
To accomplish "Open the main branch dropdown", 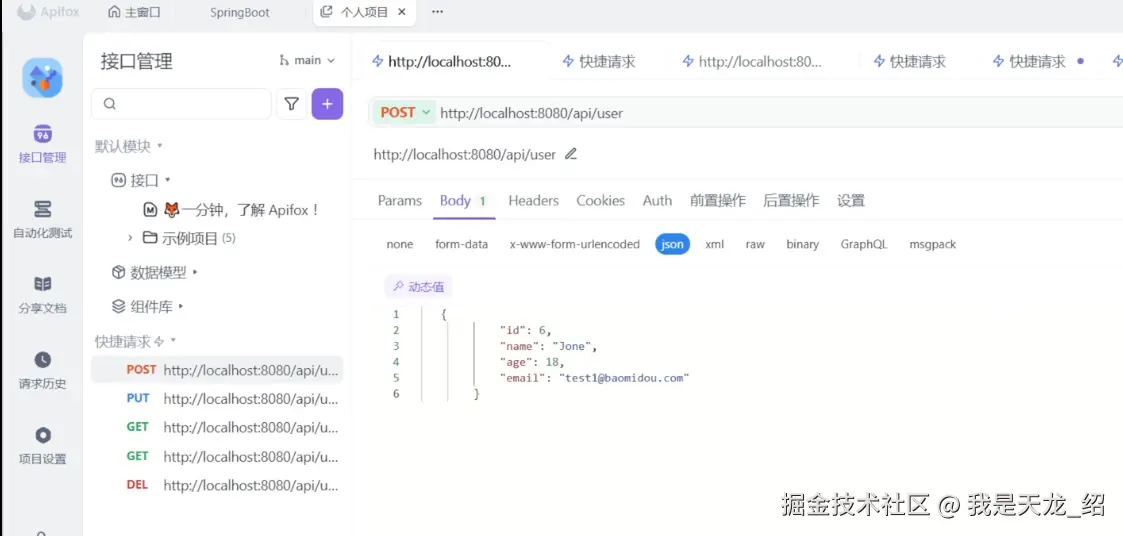I will (307, 60).
